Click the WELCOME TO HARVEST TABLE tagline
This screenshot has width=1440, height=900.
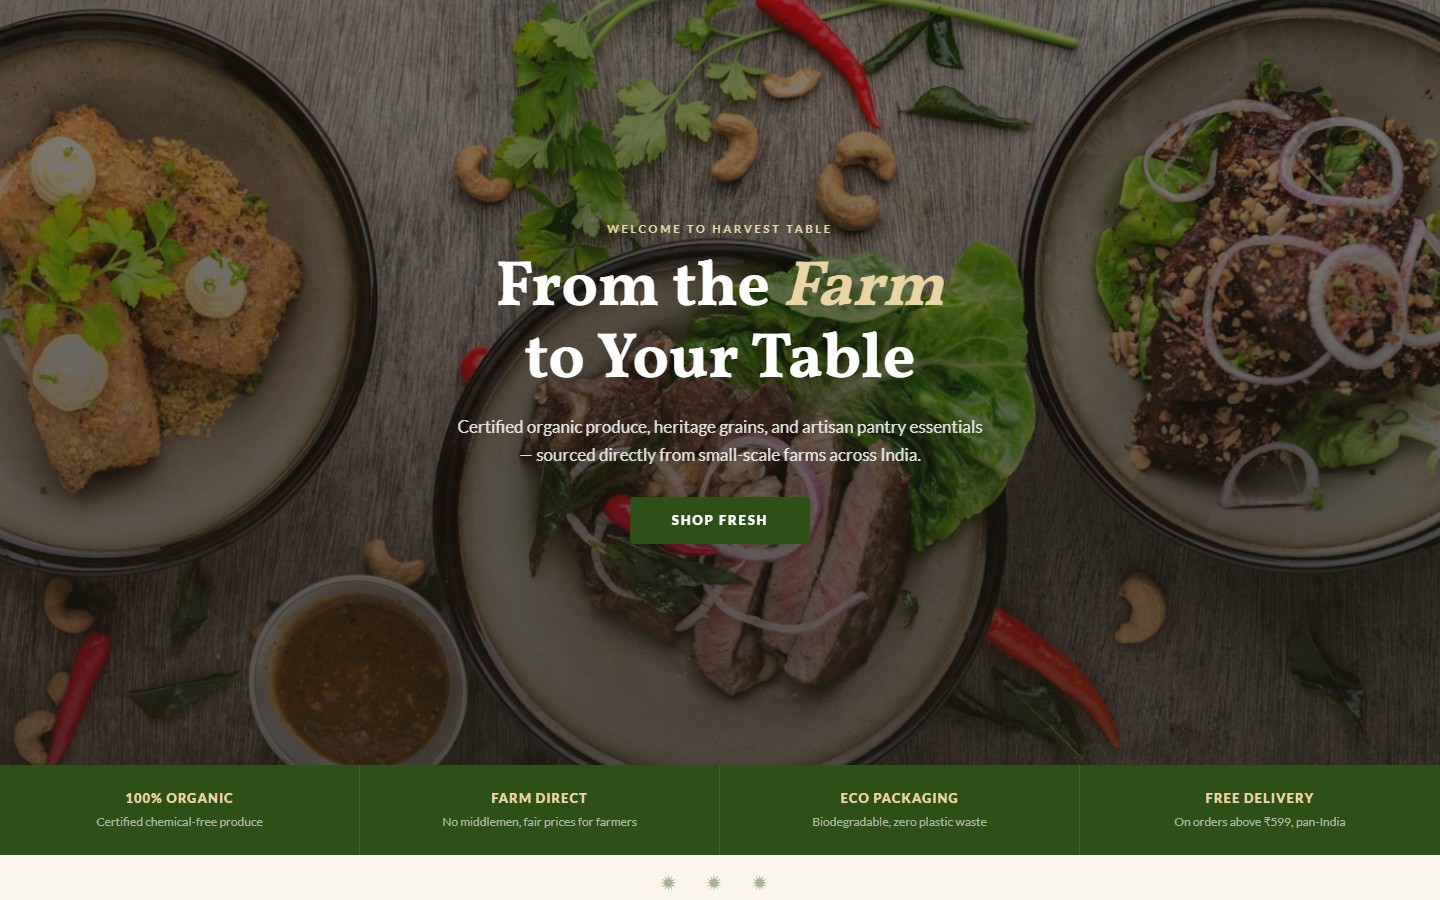719,229
